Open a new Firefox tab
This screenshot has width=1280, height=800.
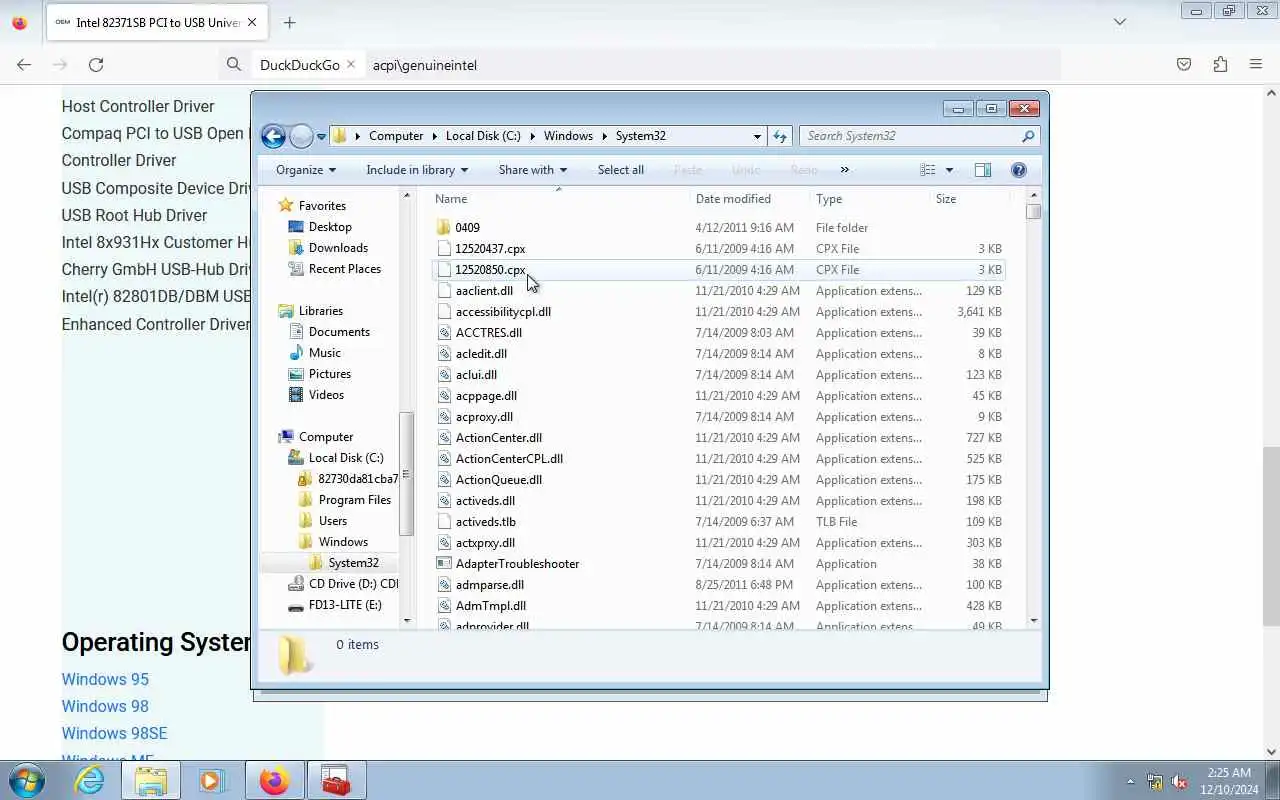(289, 22)
